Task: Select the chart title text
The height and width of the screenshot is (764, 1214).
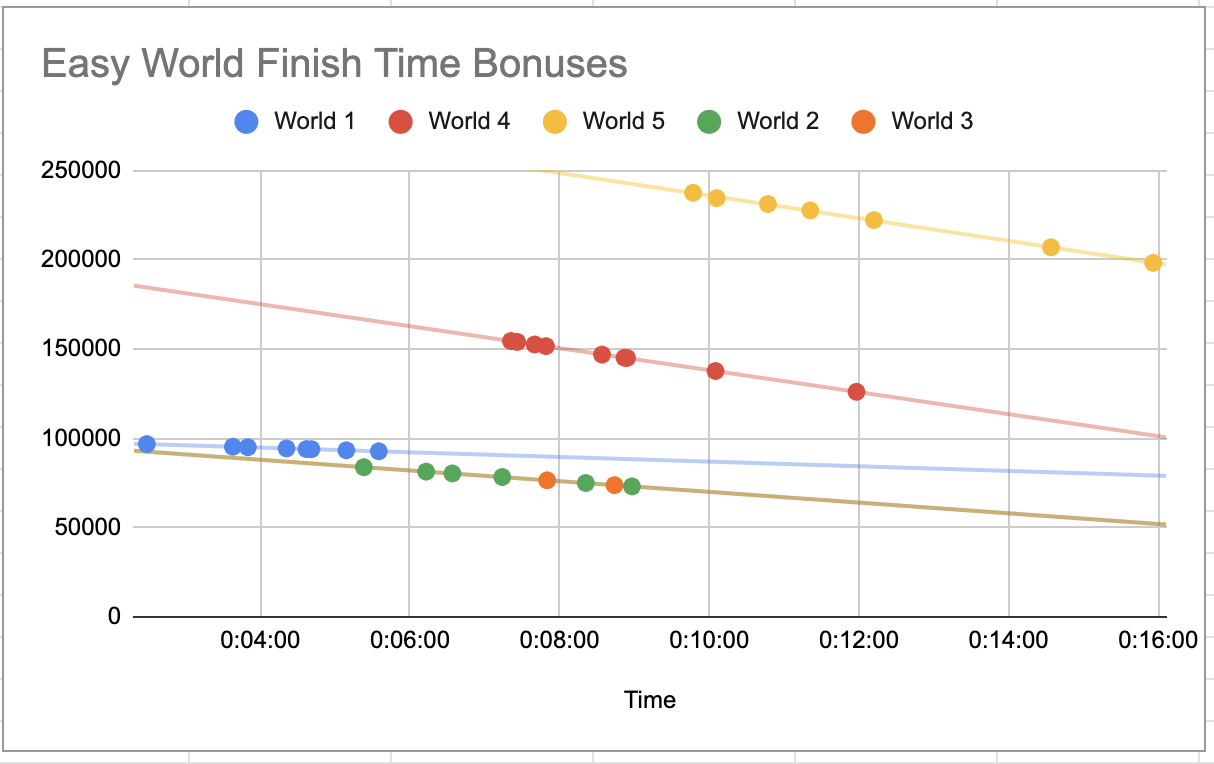Action: (x=334, y=65)
